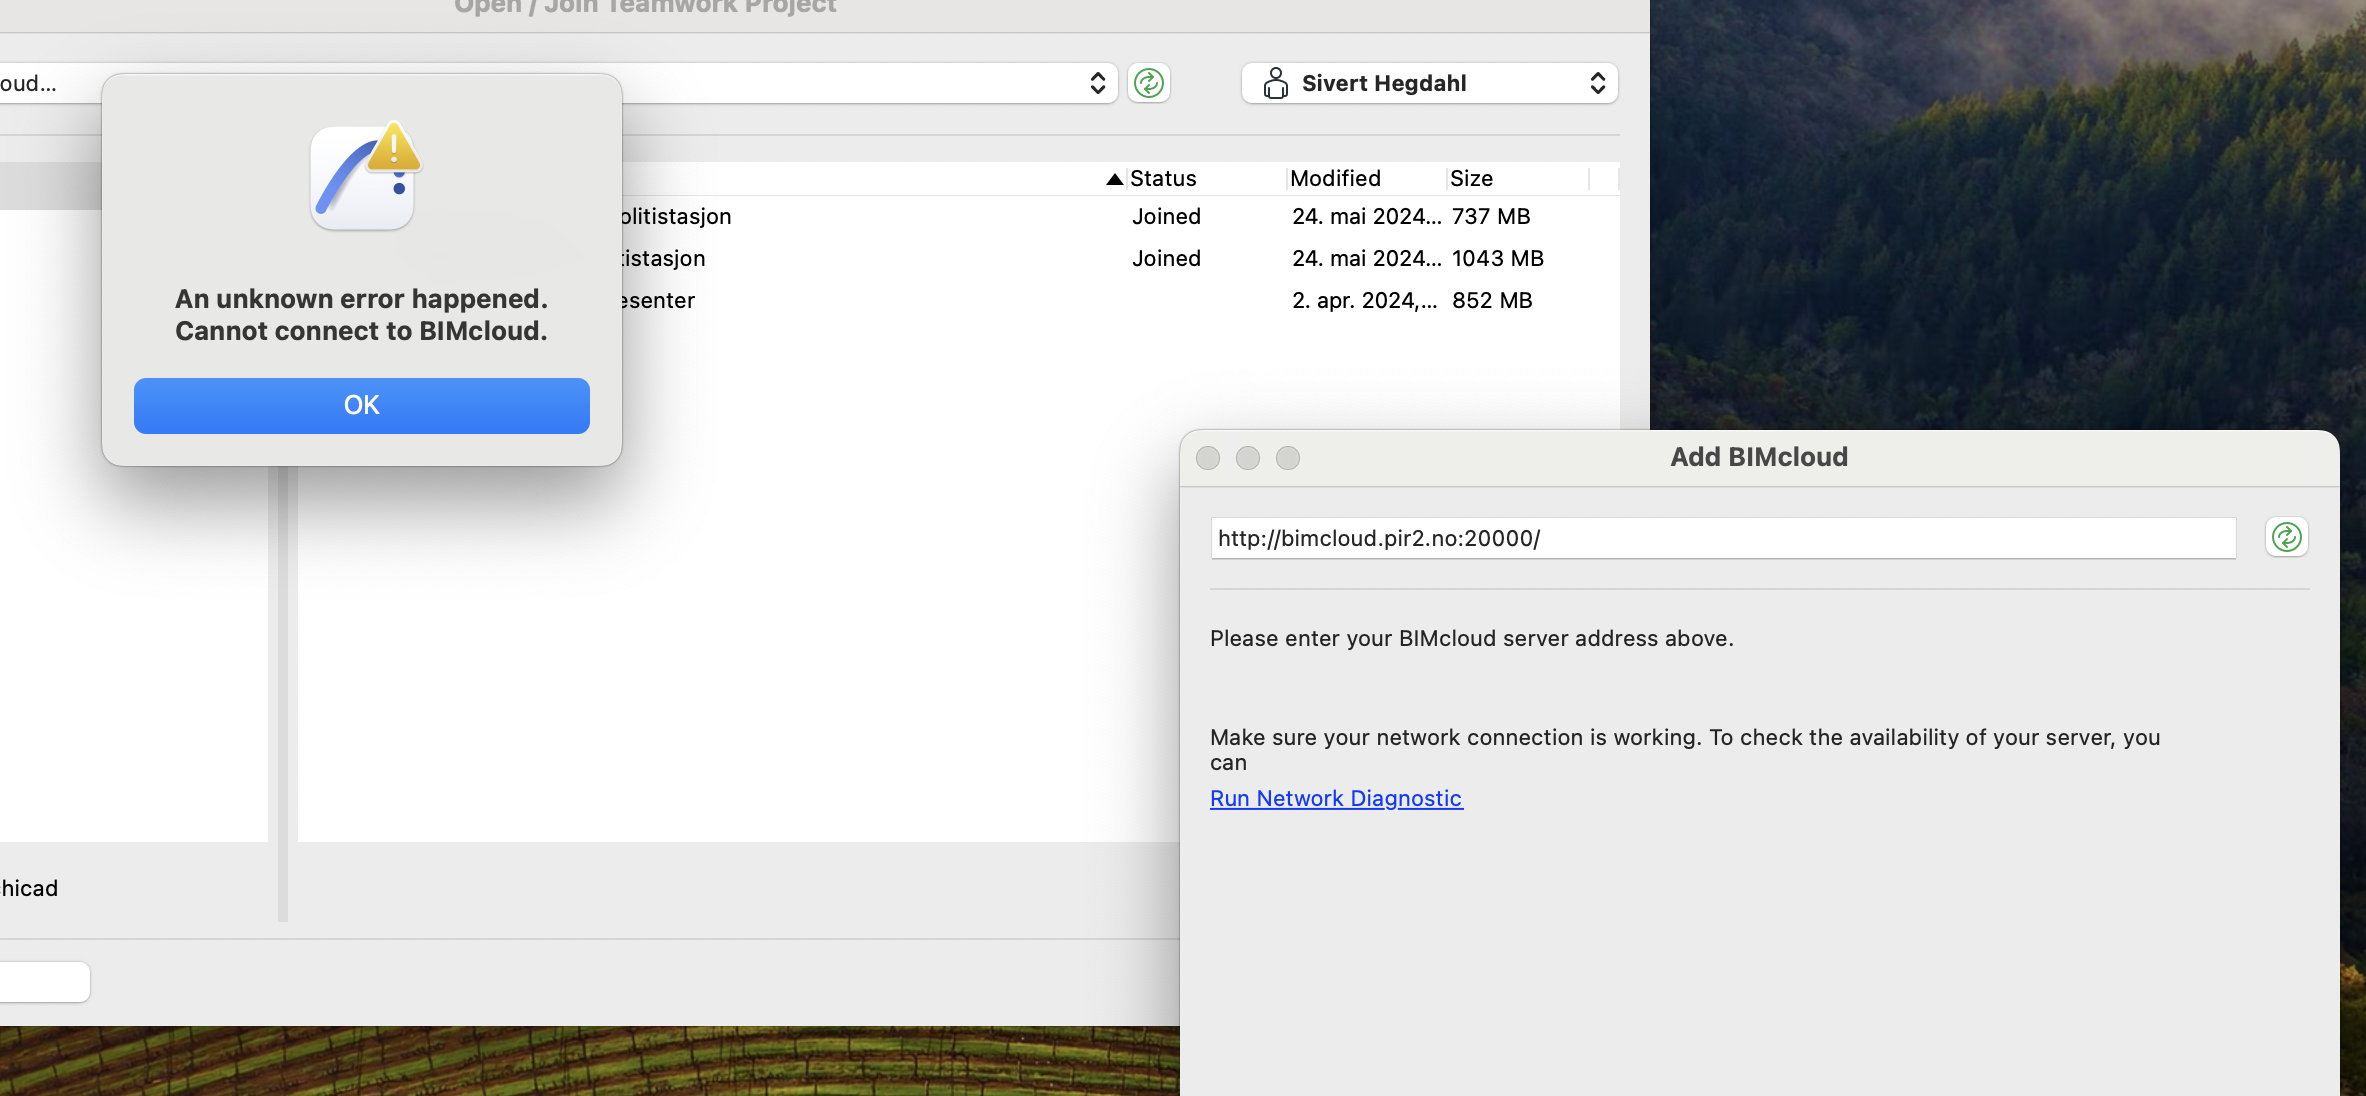This screenshot has height=1096, width=2366.
Task: Click the user icon next to Sivert Hegdahl
Action: pos(1275,83)
